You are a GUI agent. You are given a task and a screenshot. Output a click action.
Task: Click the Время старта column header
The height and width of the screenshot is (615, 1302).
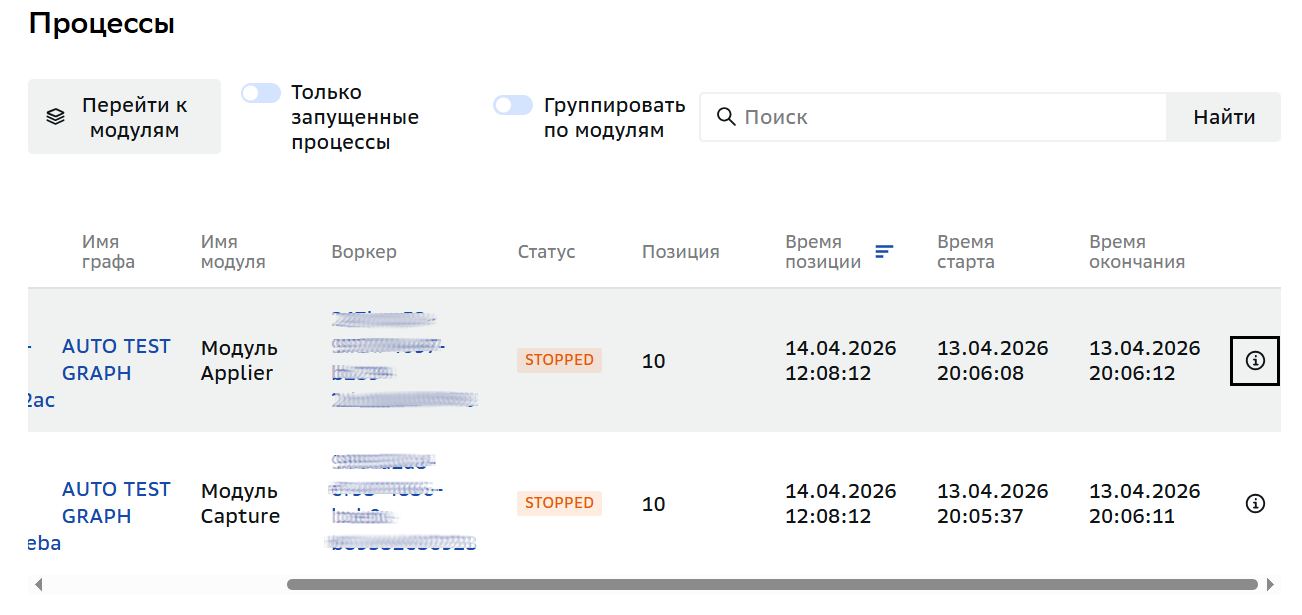(966, 252)
